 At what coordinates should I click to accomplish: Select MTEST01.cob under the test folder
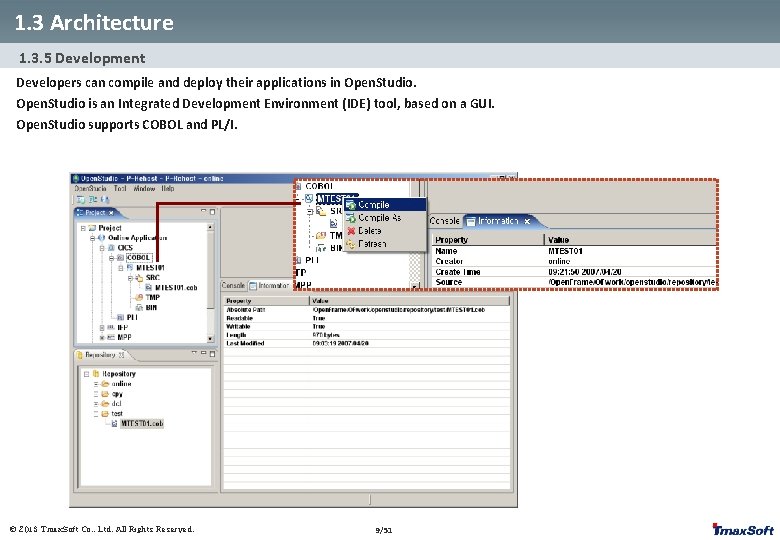142,424
